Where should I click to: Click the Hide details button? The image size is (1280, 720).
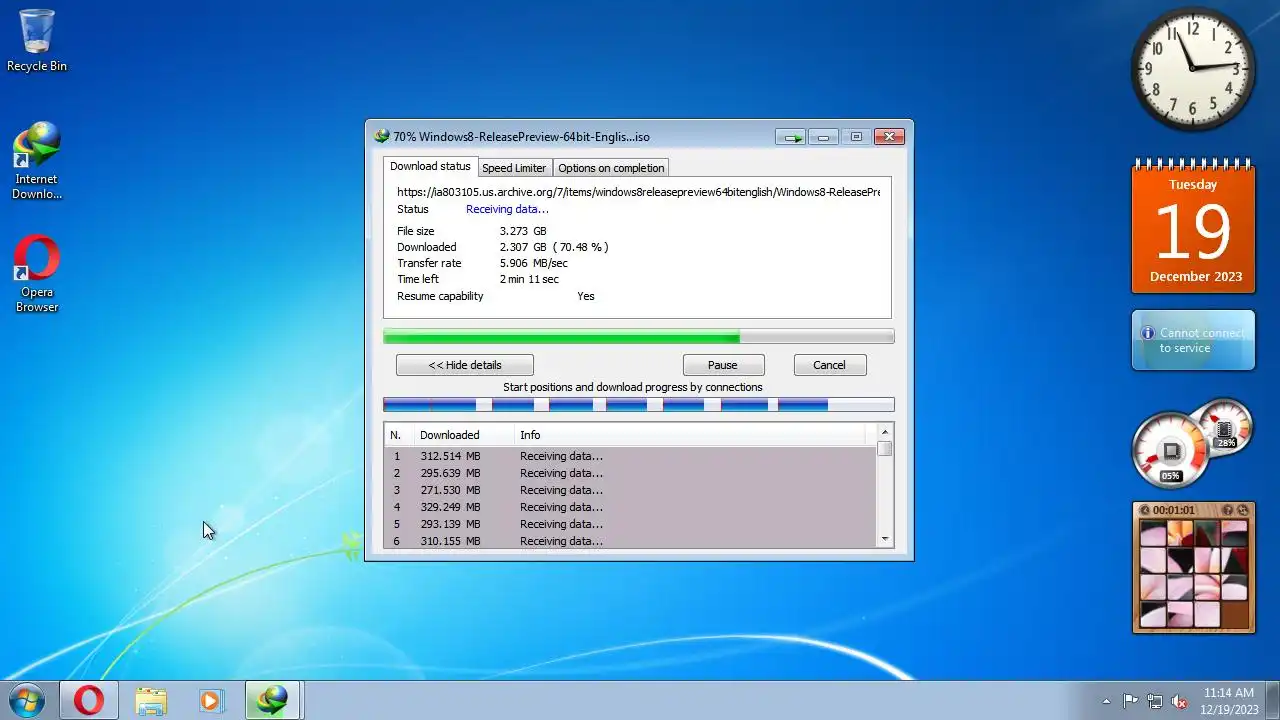click(x=465, y=365)
